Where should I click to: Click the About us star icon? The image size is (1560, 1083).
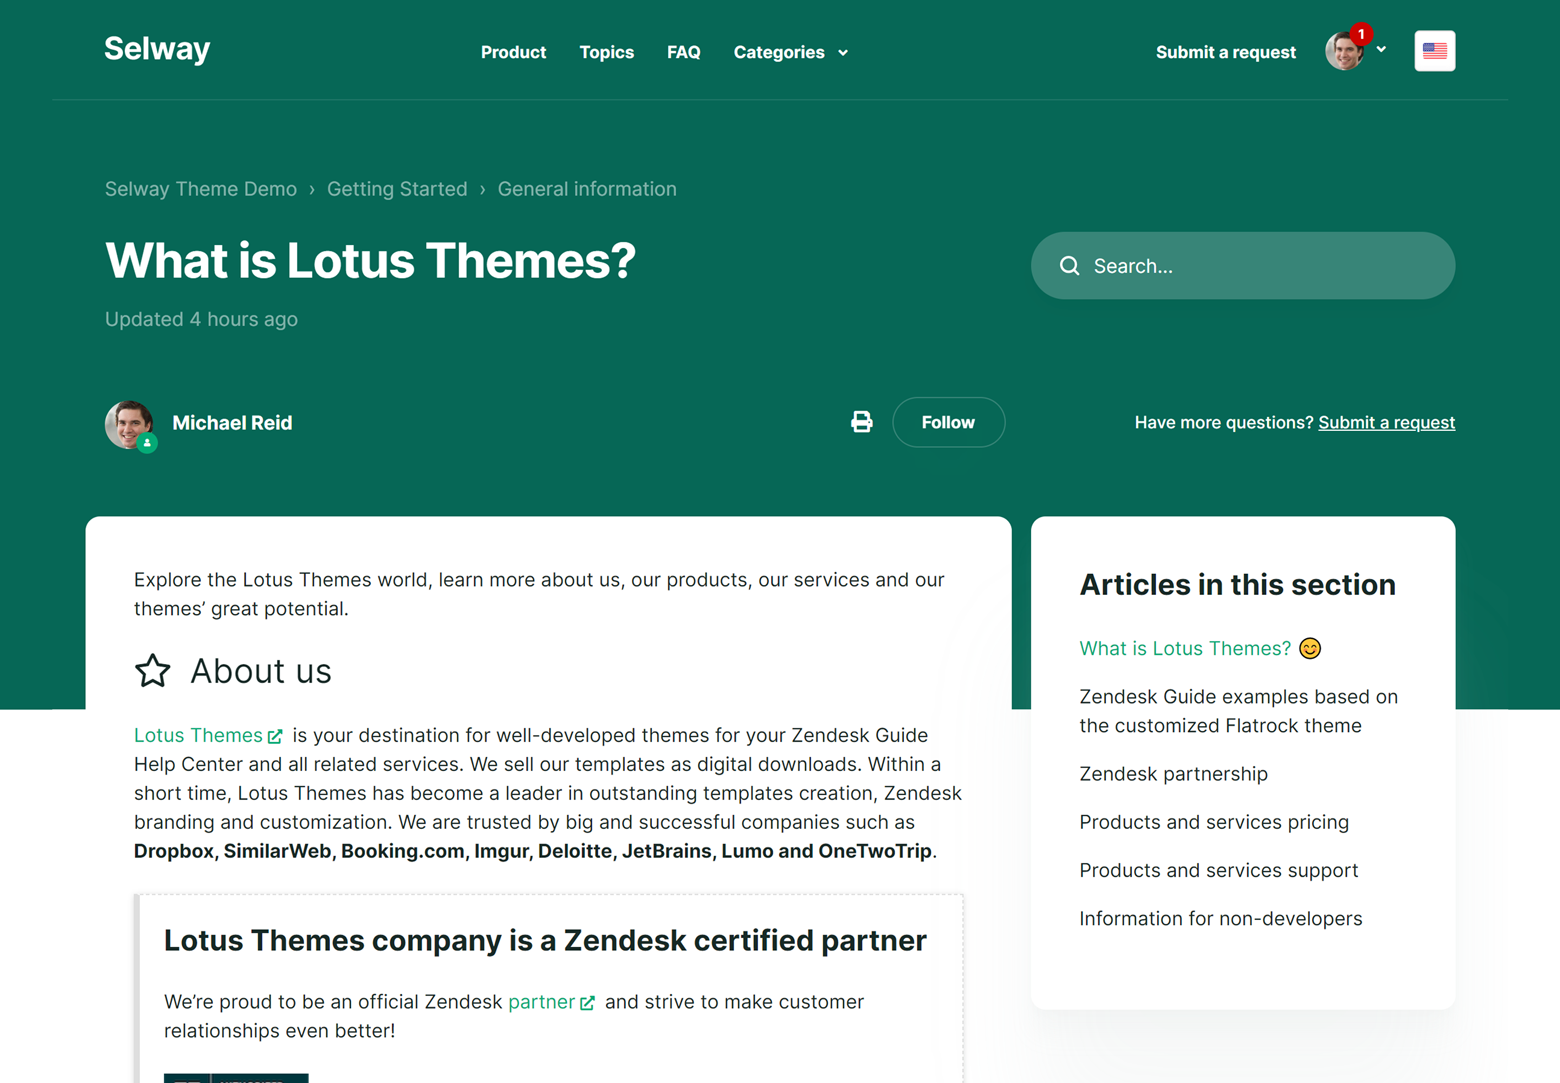[x=153, y=671]
